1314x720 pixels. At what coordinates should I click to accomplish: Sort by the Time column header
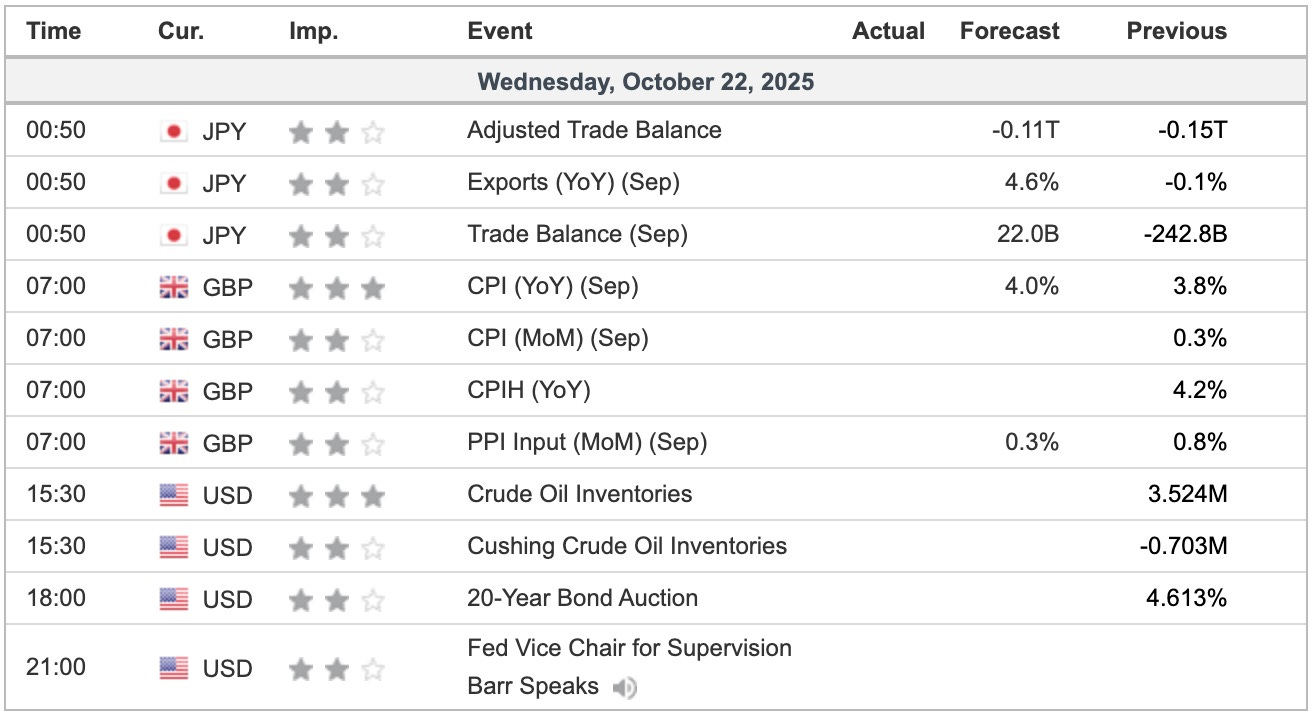(x=53, y=31)
